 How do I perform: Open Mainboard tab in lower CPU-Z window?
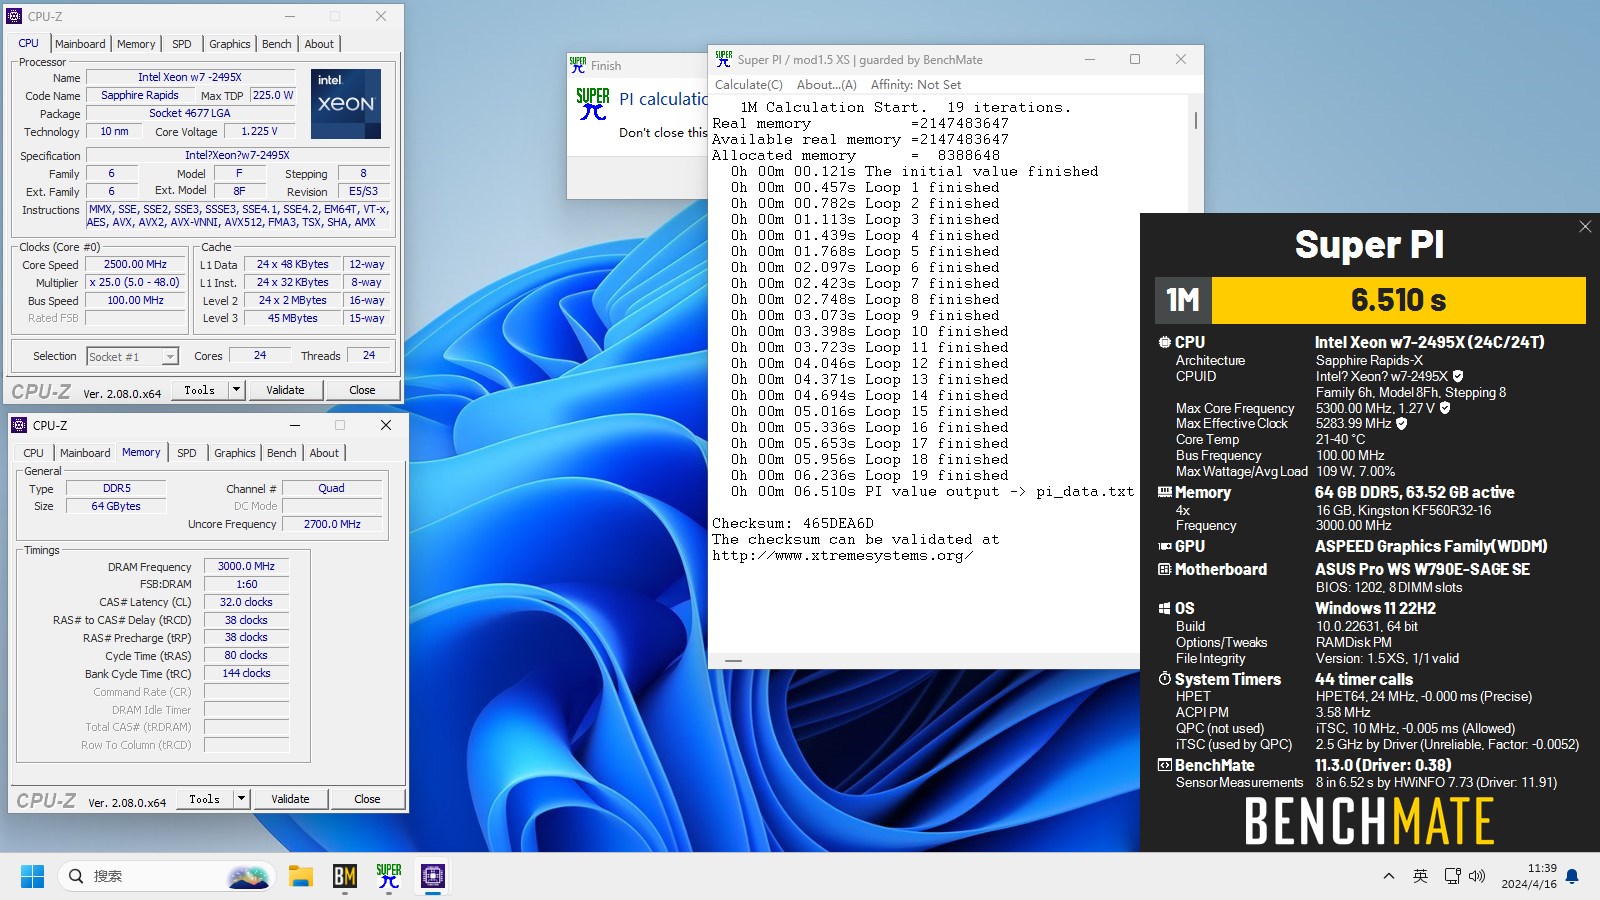coord(85,453)
